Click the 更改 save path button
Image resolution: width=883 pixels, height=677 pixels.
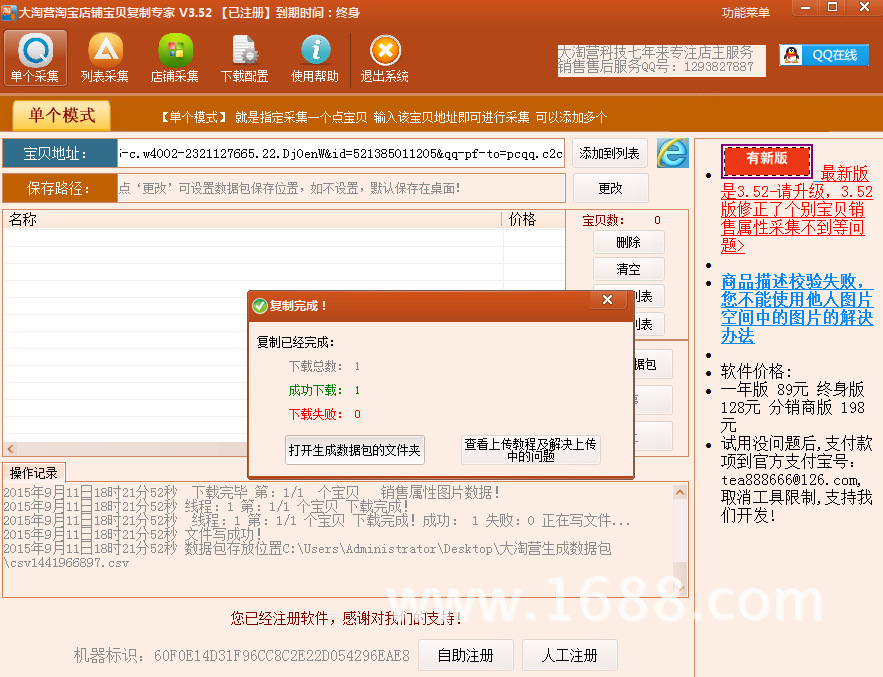tap(610, 188)
